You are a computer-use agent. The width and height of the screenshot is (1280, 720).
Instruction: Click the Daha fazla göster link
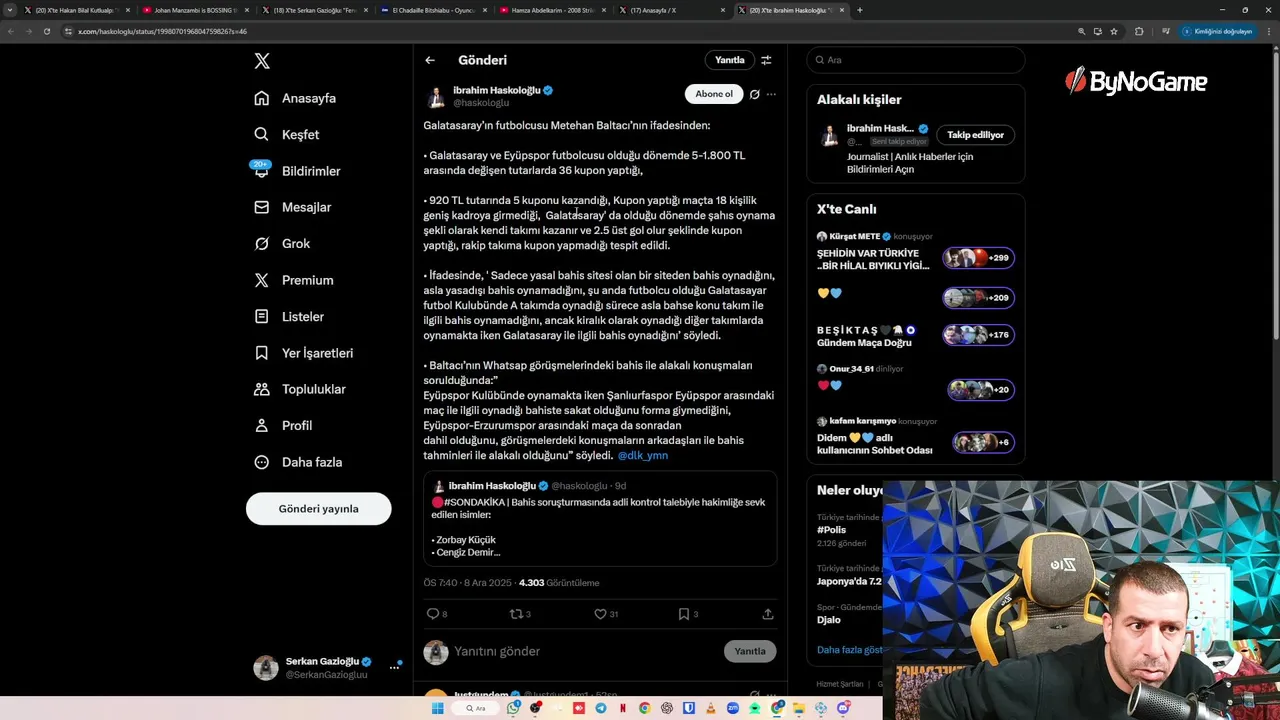(850, 650)
